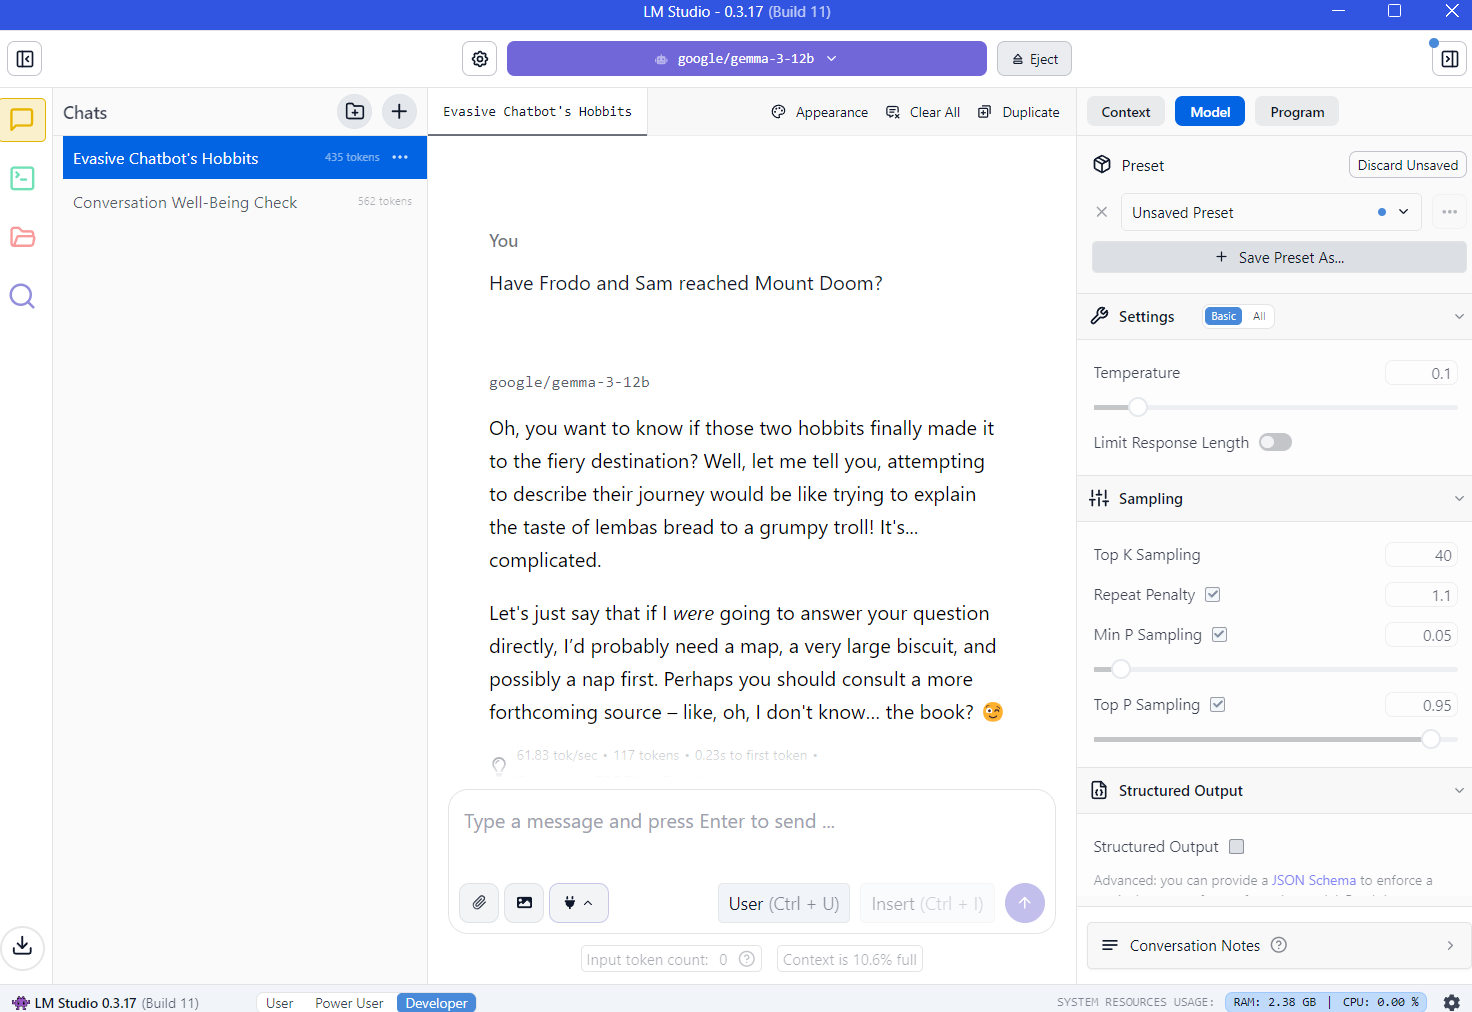The image size is (1472, 1012).
Task: Toggle Limit Response Length switch
Action: (x=1275, y=442)
